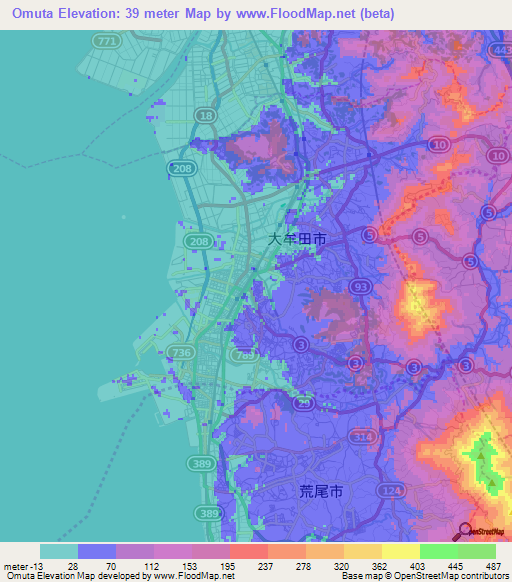Image resolution: width=512 pixels, height=582 pixels.
Task: Click the '362' legend value
Action: (x=379, y=567)
